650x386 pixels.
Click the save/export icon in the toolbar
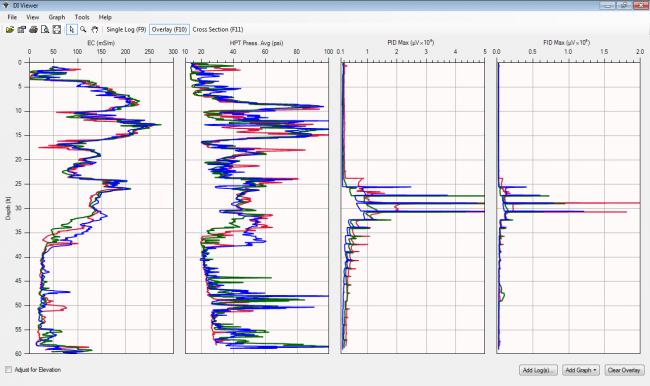[x=22, y=29]
